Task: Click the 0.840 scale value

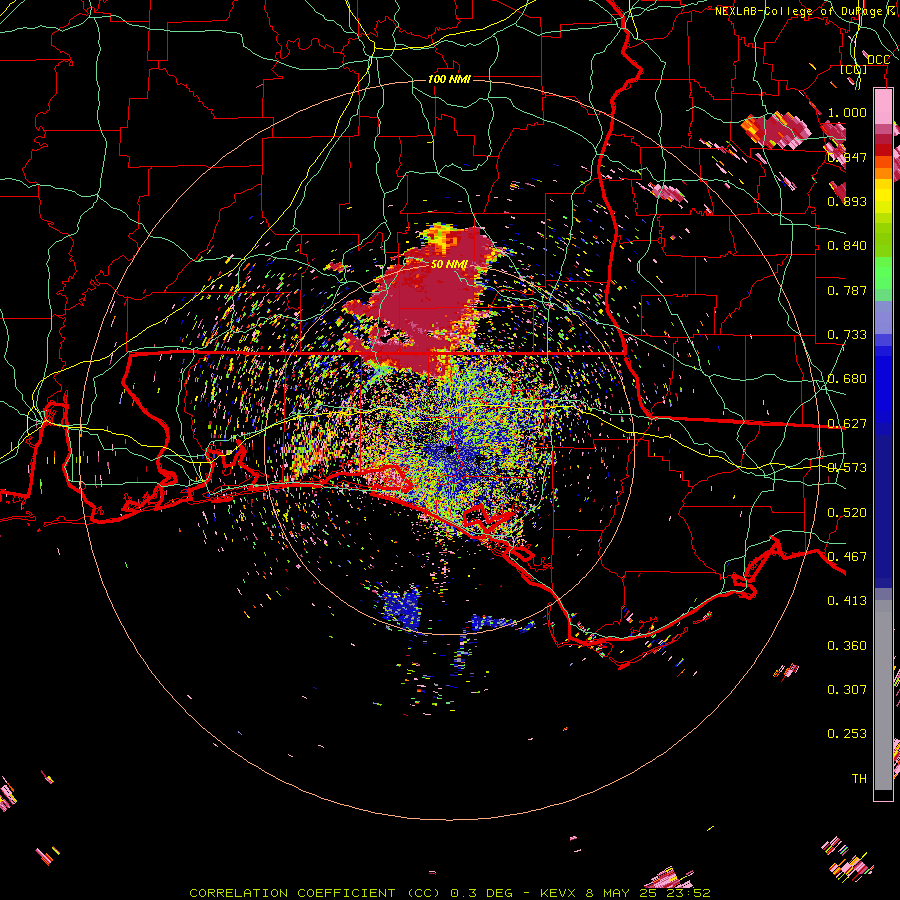Action: coord(847,245)
